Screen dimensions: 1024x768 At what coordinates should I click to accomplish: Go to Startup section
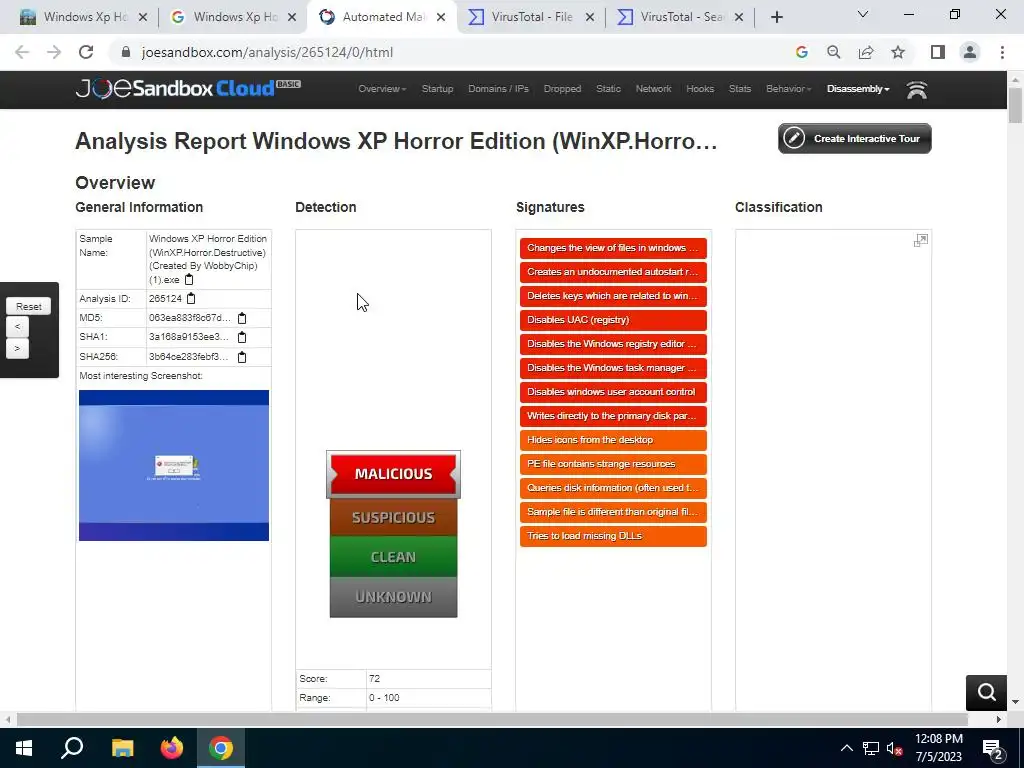[x=438, y=89]
